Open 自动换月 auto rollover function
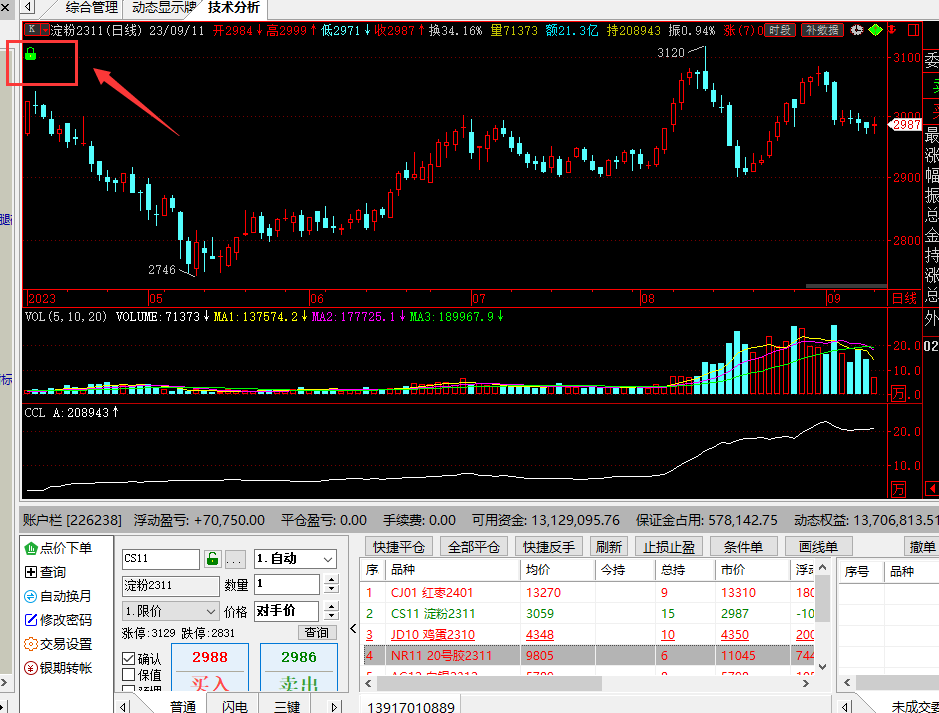 point(65,596)
